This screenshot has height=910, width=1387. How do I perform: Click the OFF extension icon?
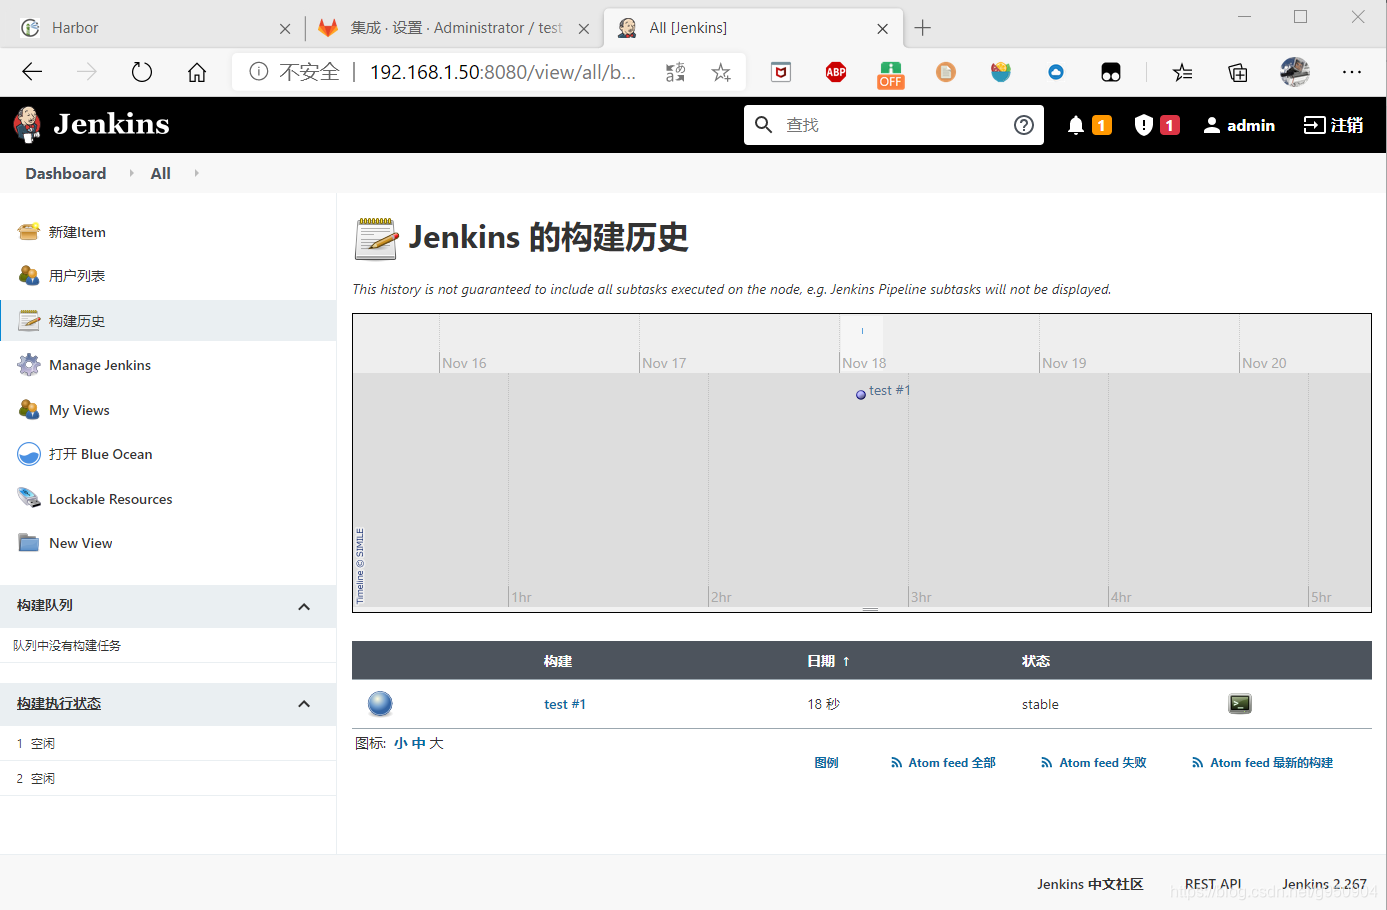pyautogui.click(x=891, y=74)
